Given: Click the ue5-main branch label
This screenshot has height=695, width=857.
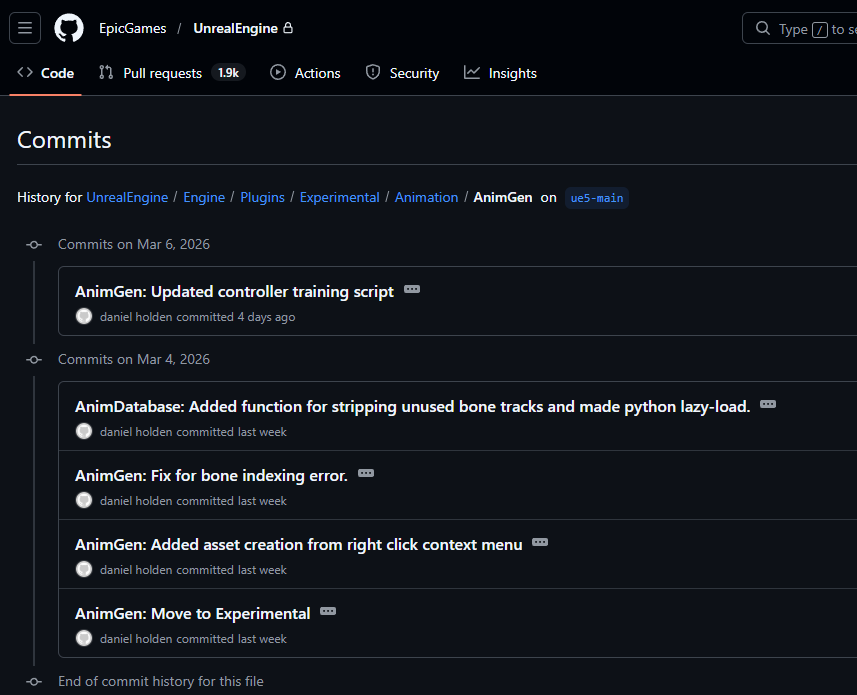Looking at the screenshot, I should (x=597, y=198).
